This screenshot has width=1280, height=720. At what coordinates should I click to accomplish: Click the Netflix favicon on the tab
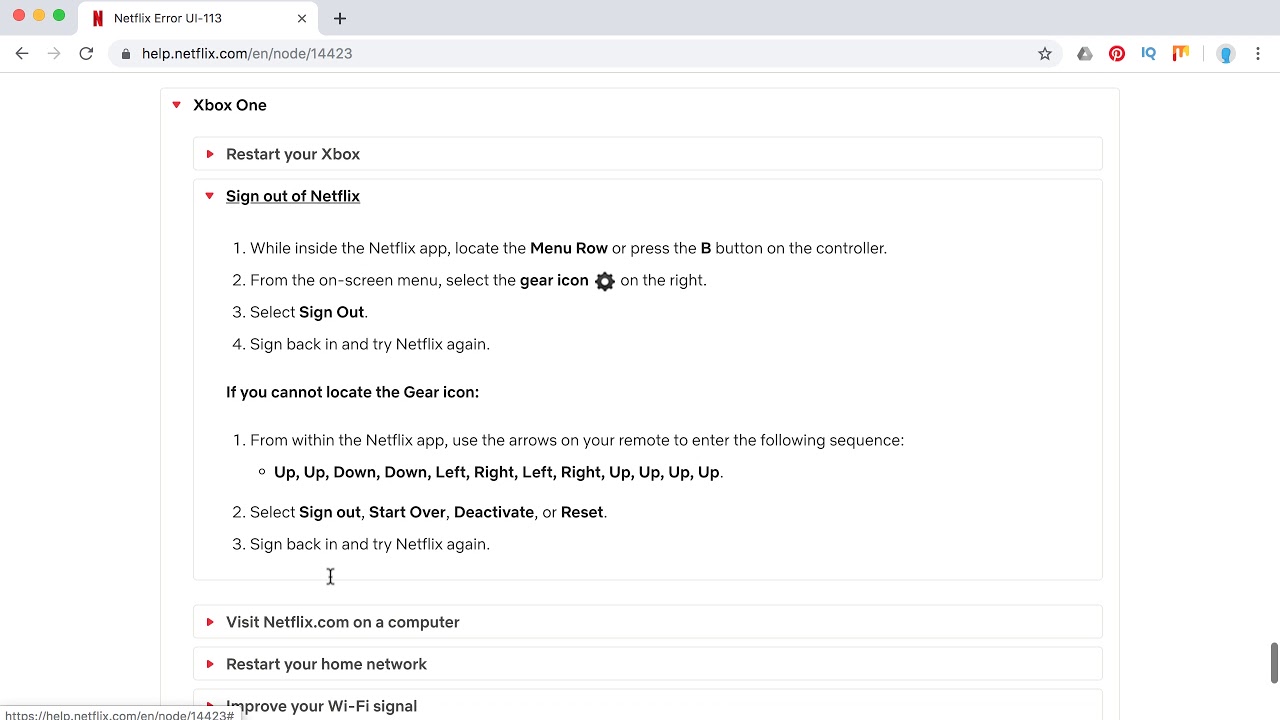click(x=98, y=18)
